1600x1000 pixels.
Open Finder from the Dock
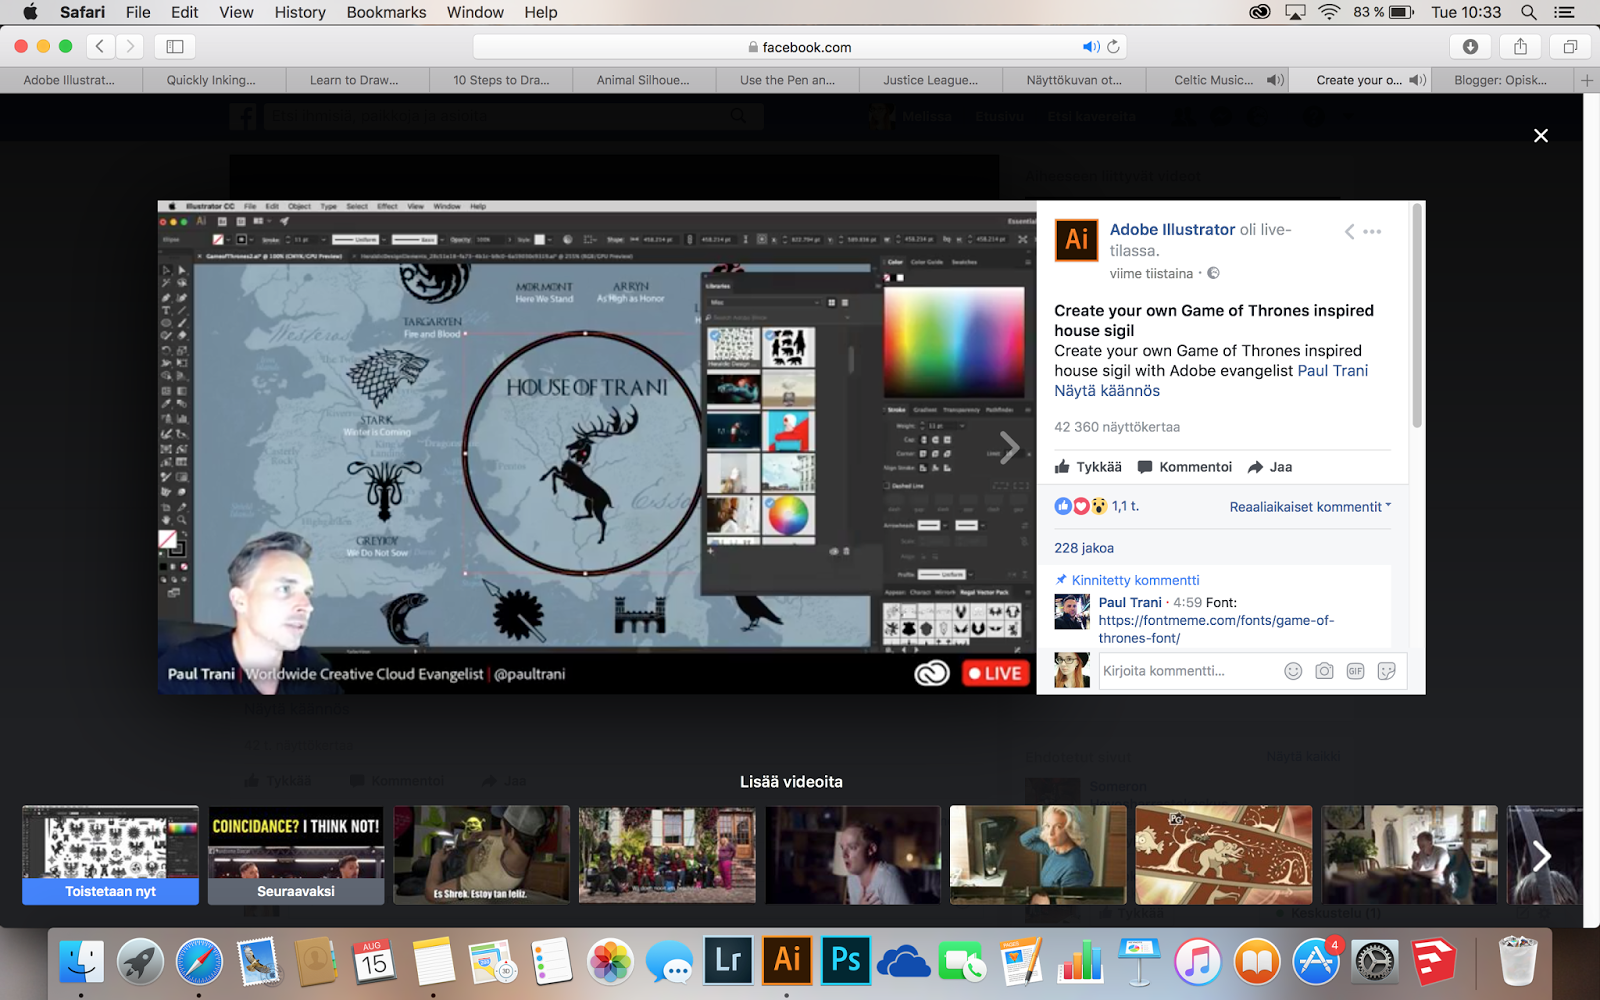pos(81,962)
